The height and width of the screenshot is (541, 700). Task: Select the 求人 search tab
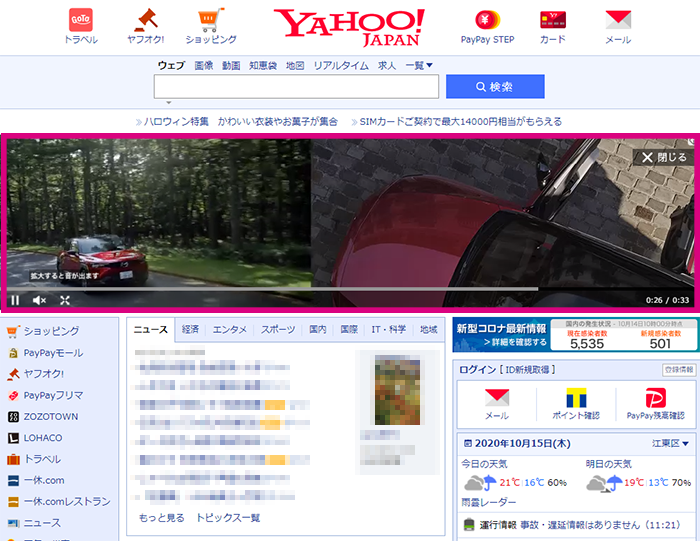tap(387, 66)
